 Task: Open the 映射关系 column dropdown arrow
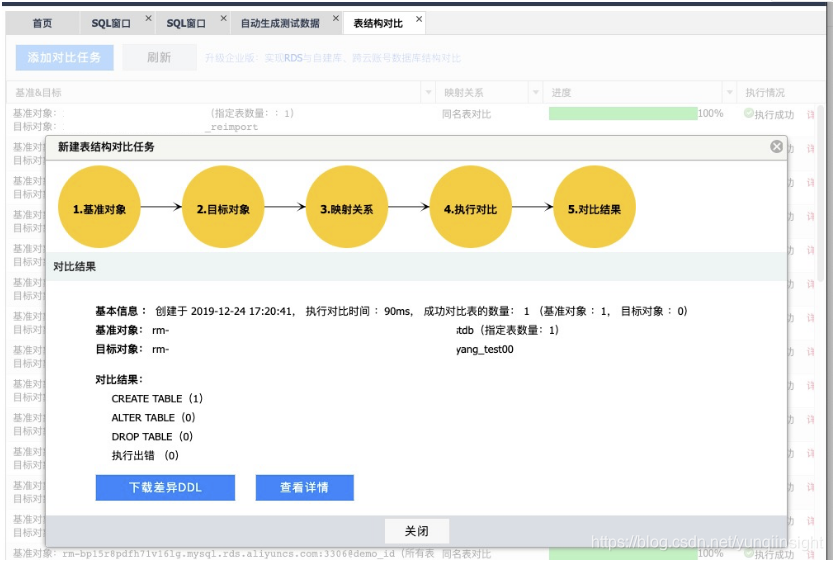[x=536, y=93]
